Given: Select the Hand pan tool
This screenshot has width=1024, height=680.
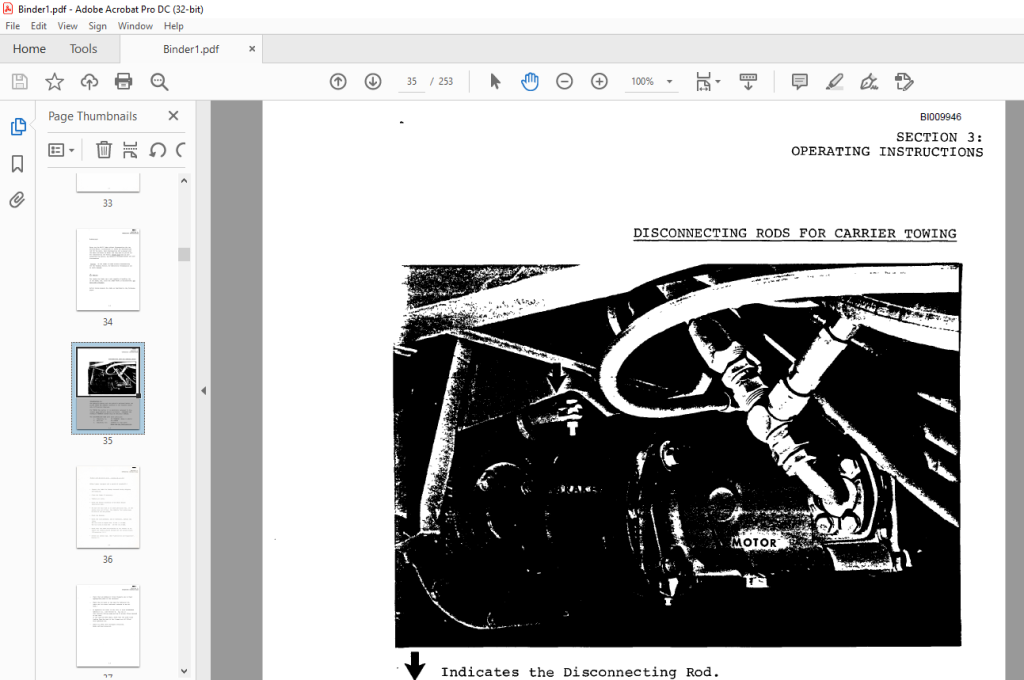Looking at the screenshot, I should point(530,82).
